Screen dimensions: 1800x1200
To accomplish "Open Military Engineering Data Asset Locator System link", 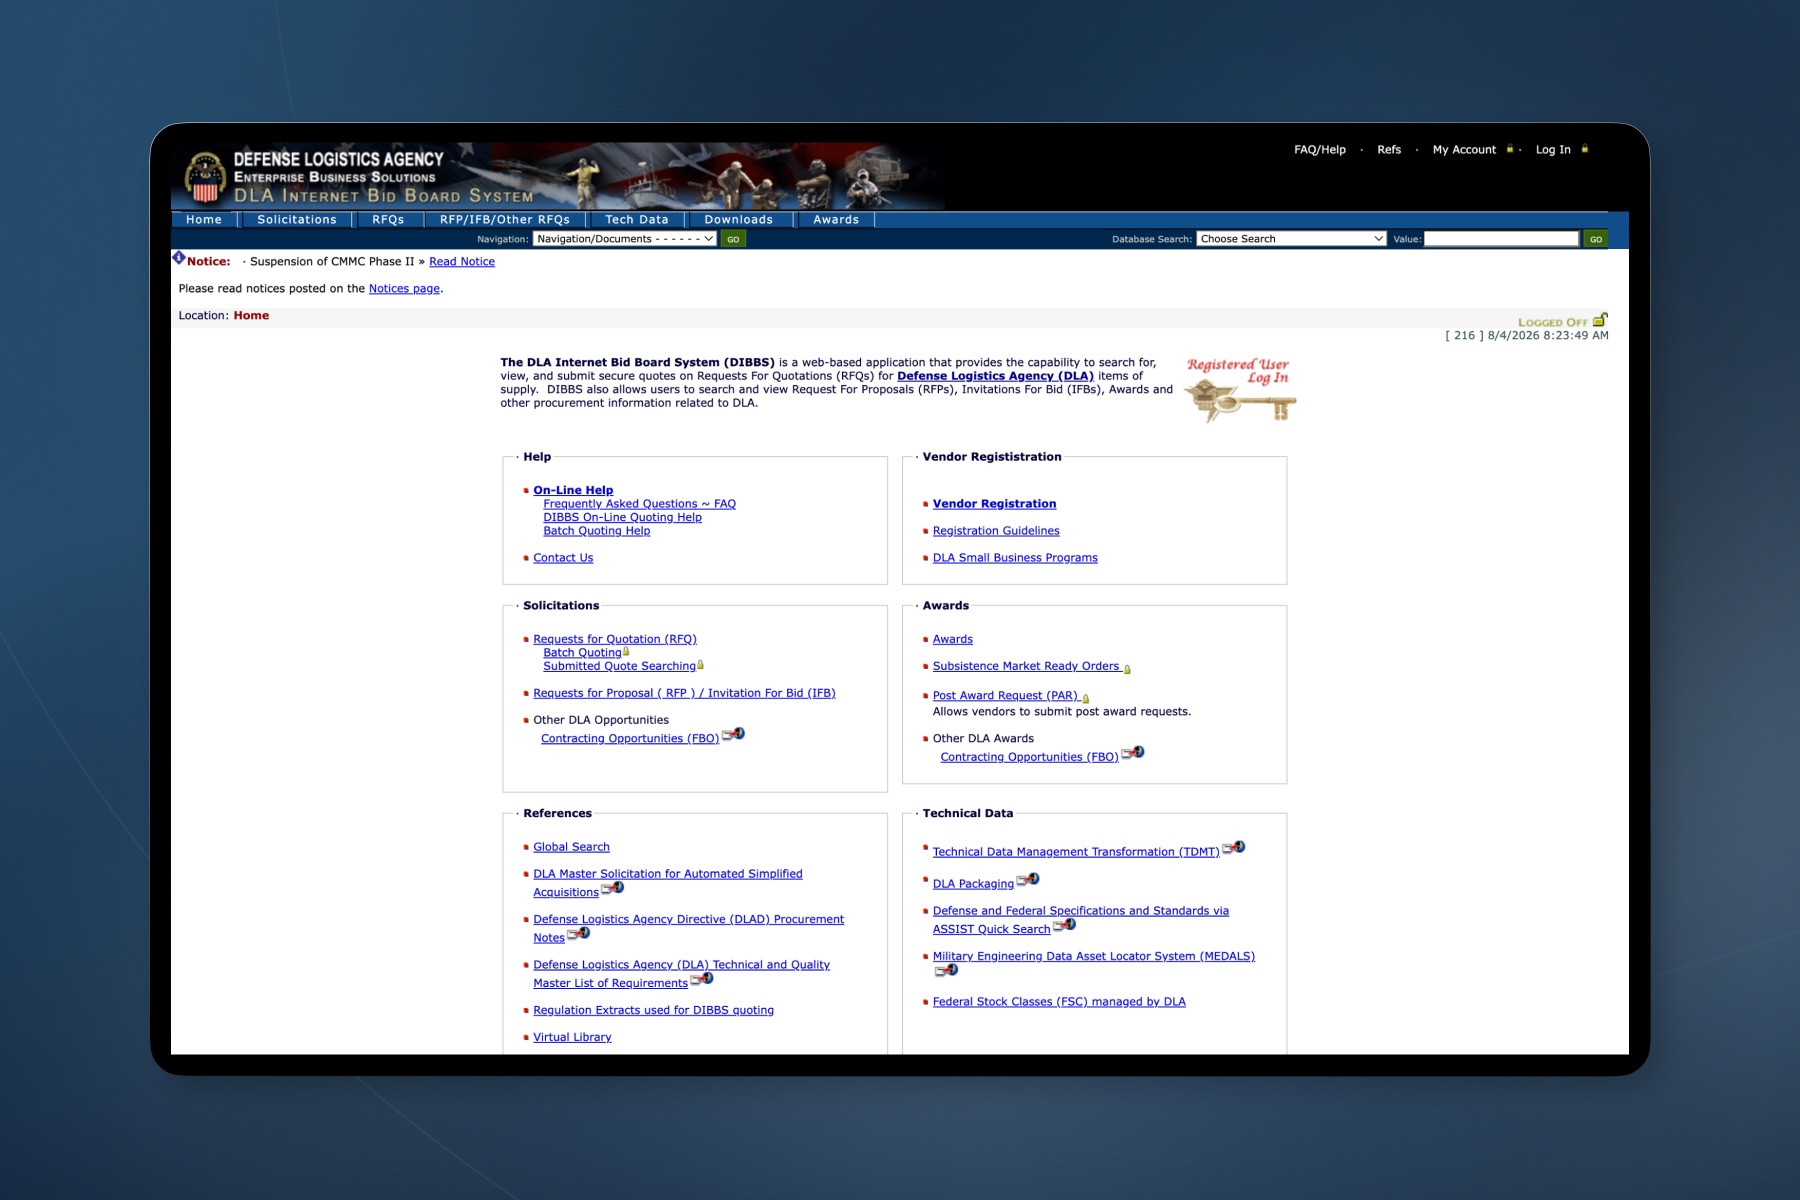I will pos(1093,956).
